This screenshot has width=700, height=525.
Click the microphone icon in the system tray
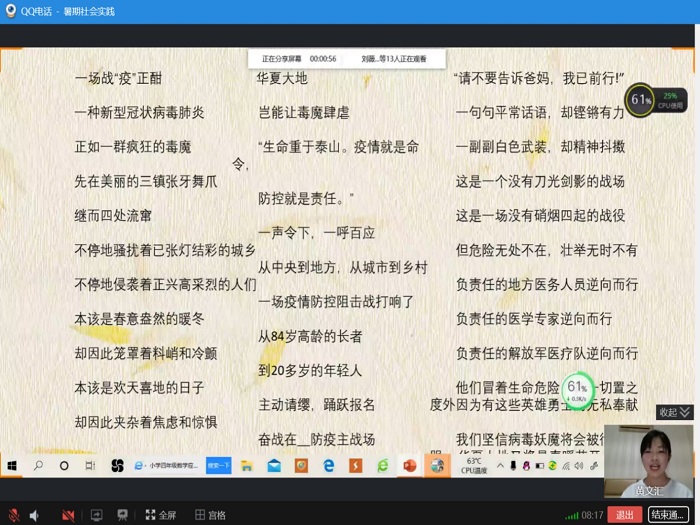(513, 466)
